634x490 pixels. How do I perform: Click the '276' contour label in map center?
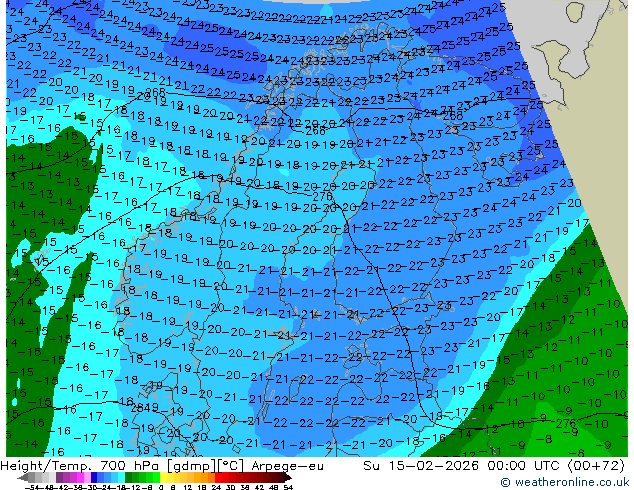(322, 196)
